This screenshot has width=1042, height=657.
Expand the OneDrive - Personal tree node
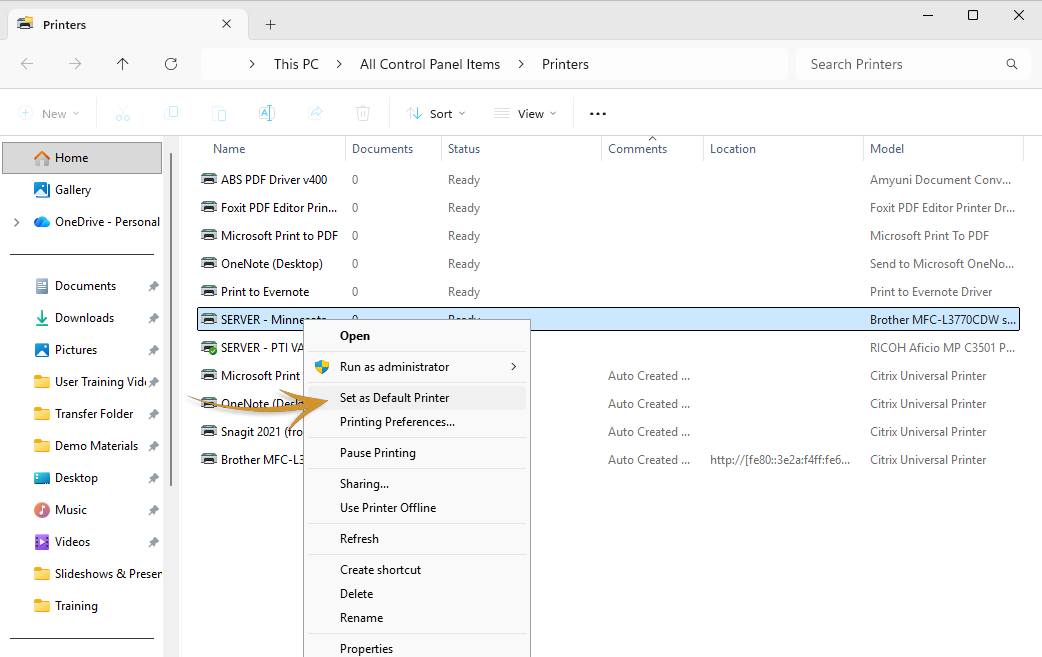17,222
